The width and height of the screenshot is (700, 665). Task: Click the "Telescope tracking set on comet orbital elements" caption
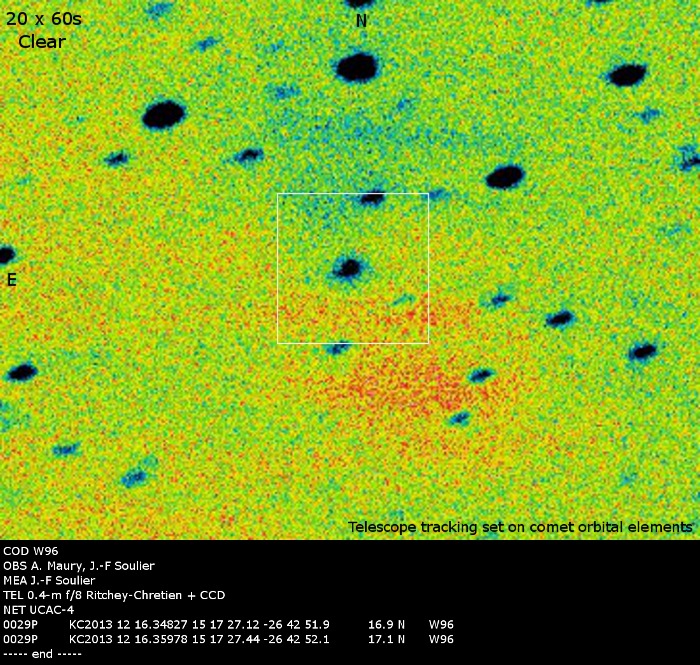click(x=520, y=527)
